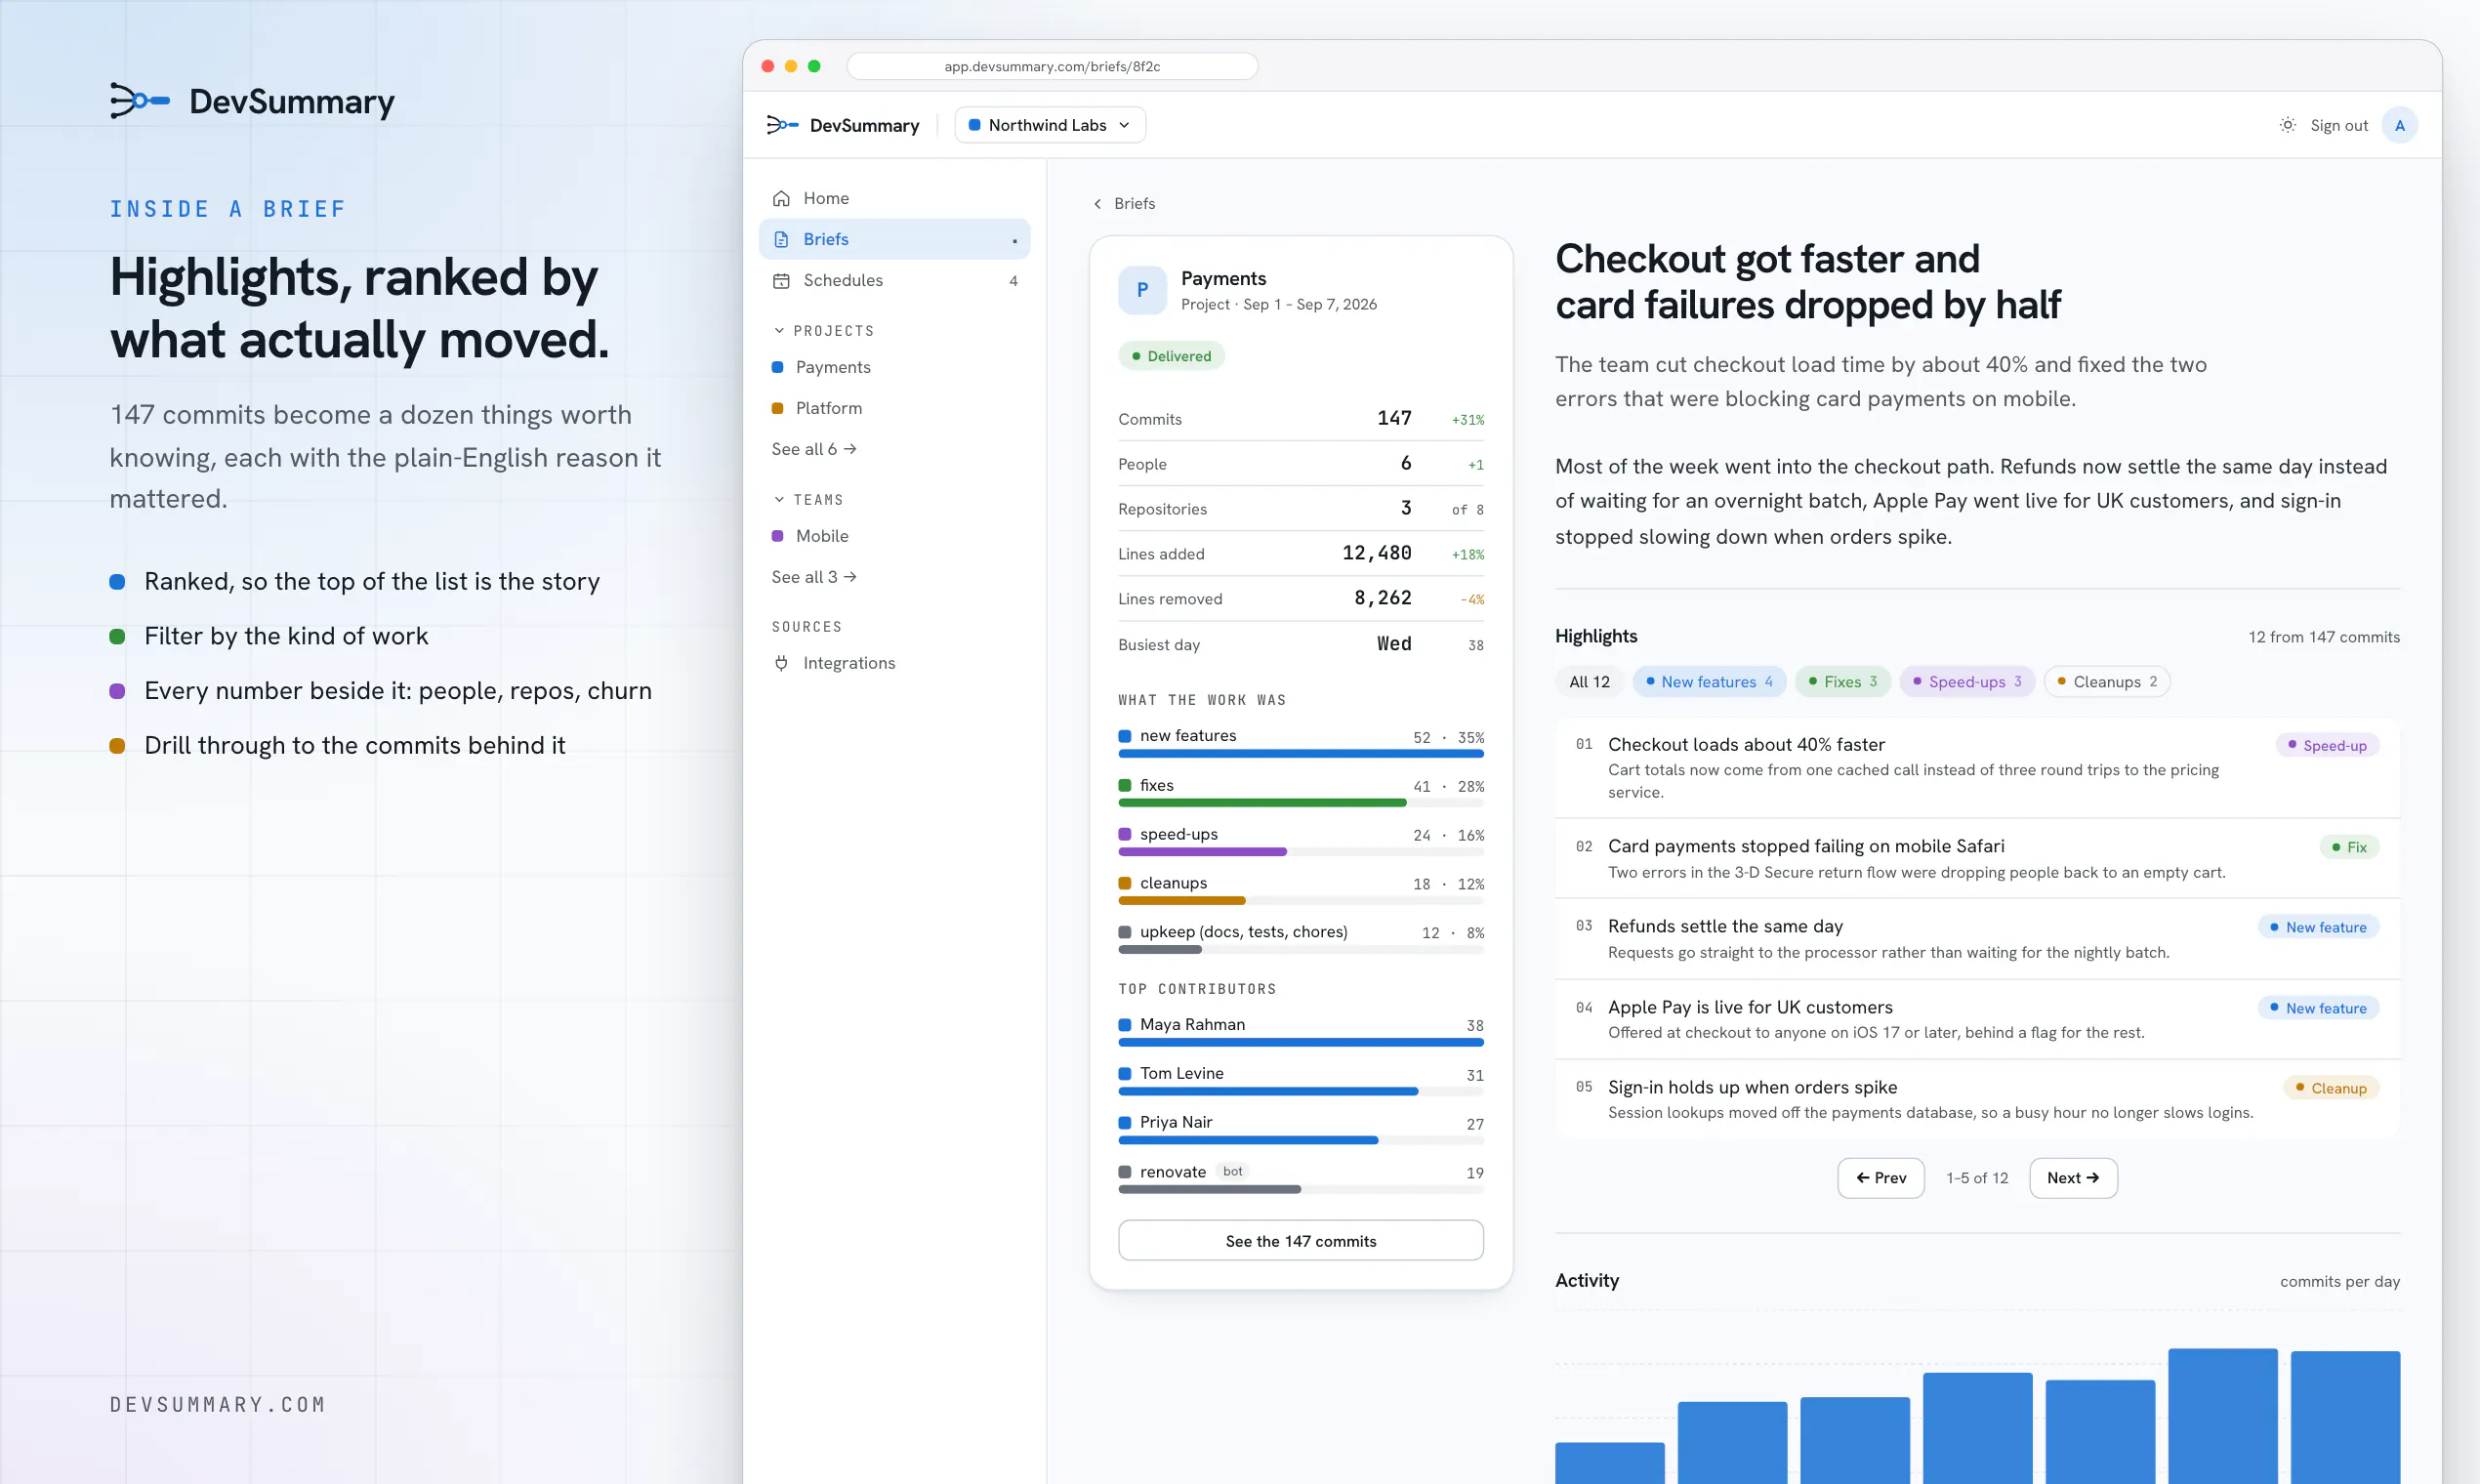The width and height of the screenshot is (2480, 1484).
Task: Click the tallest bar in the Activity chart
Action: [2222, 1416]
